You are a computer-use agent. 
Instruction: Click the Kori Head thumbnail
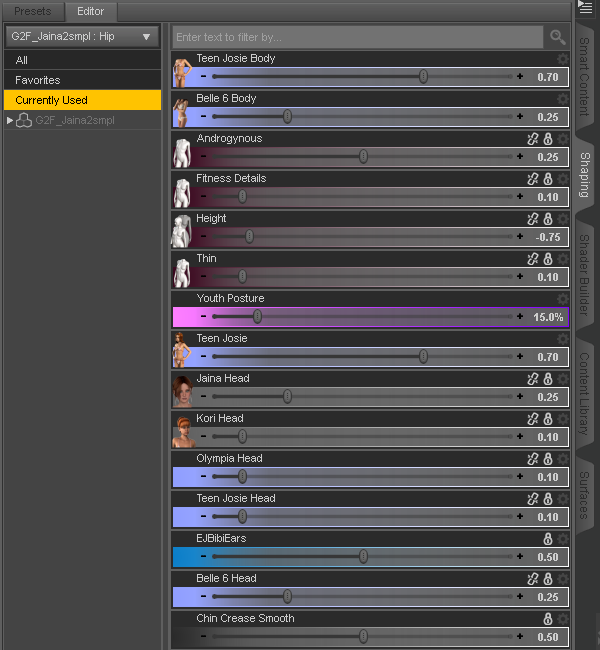pos(183,431)
